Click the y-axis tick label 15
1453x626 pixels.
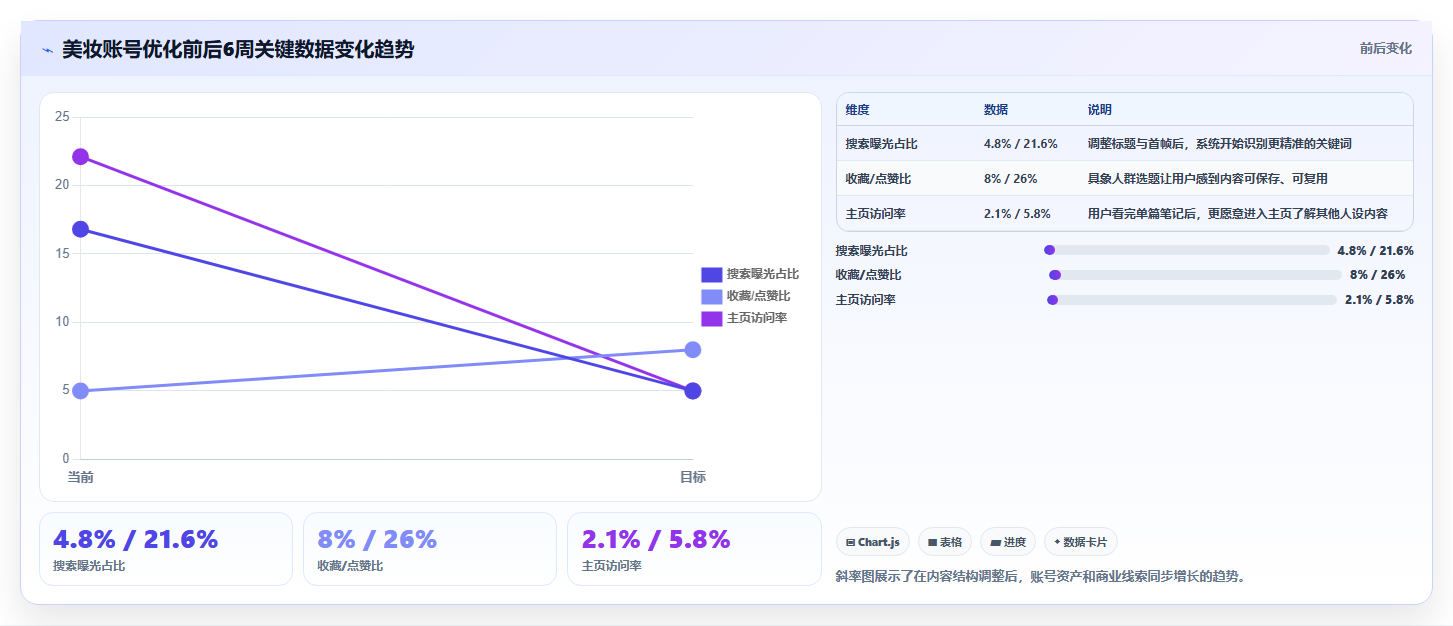(62, 253)
